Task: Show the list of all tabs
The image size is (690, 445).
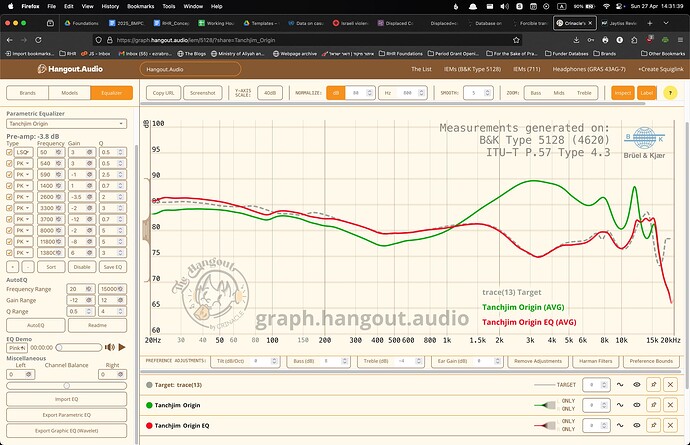Action: (x=666, y=23)
